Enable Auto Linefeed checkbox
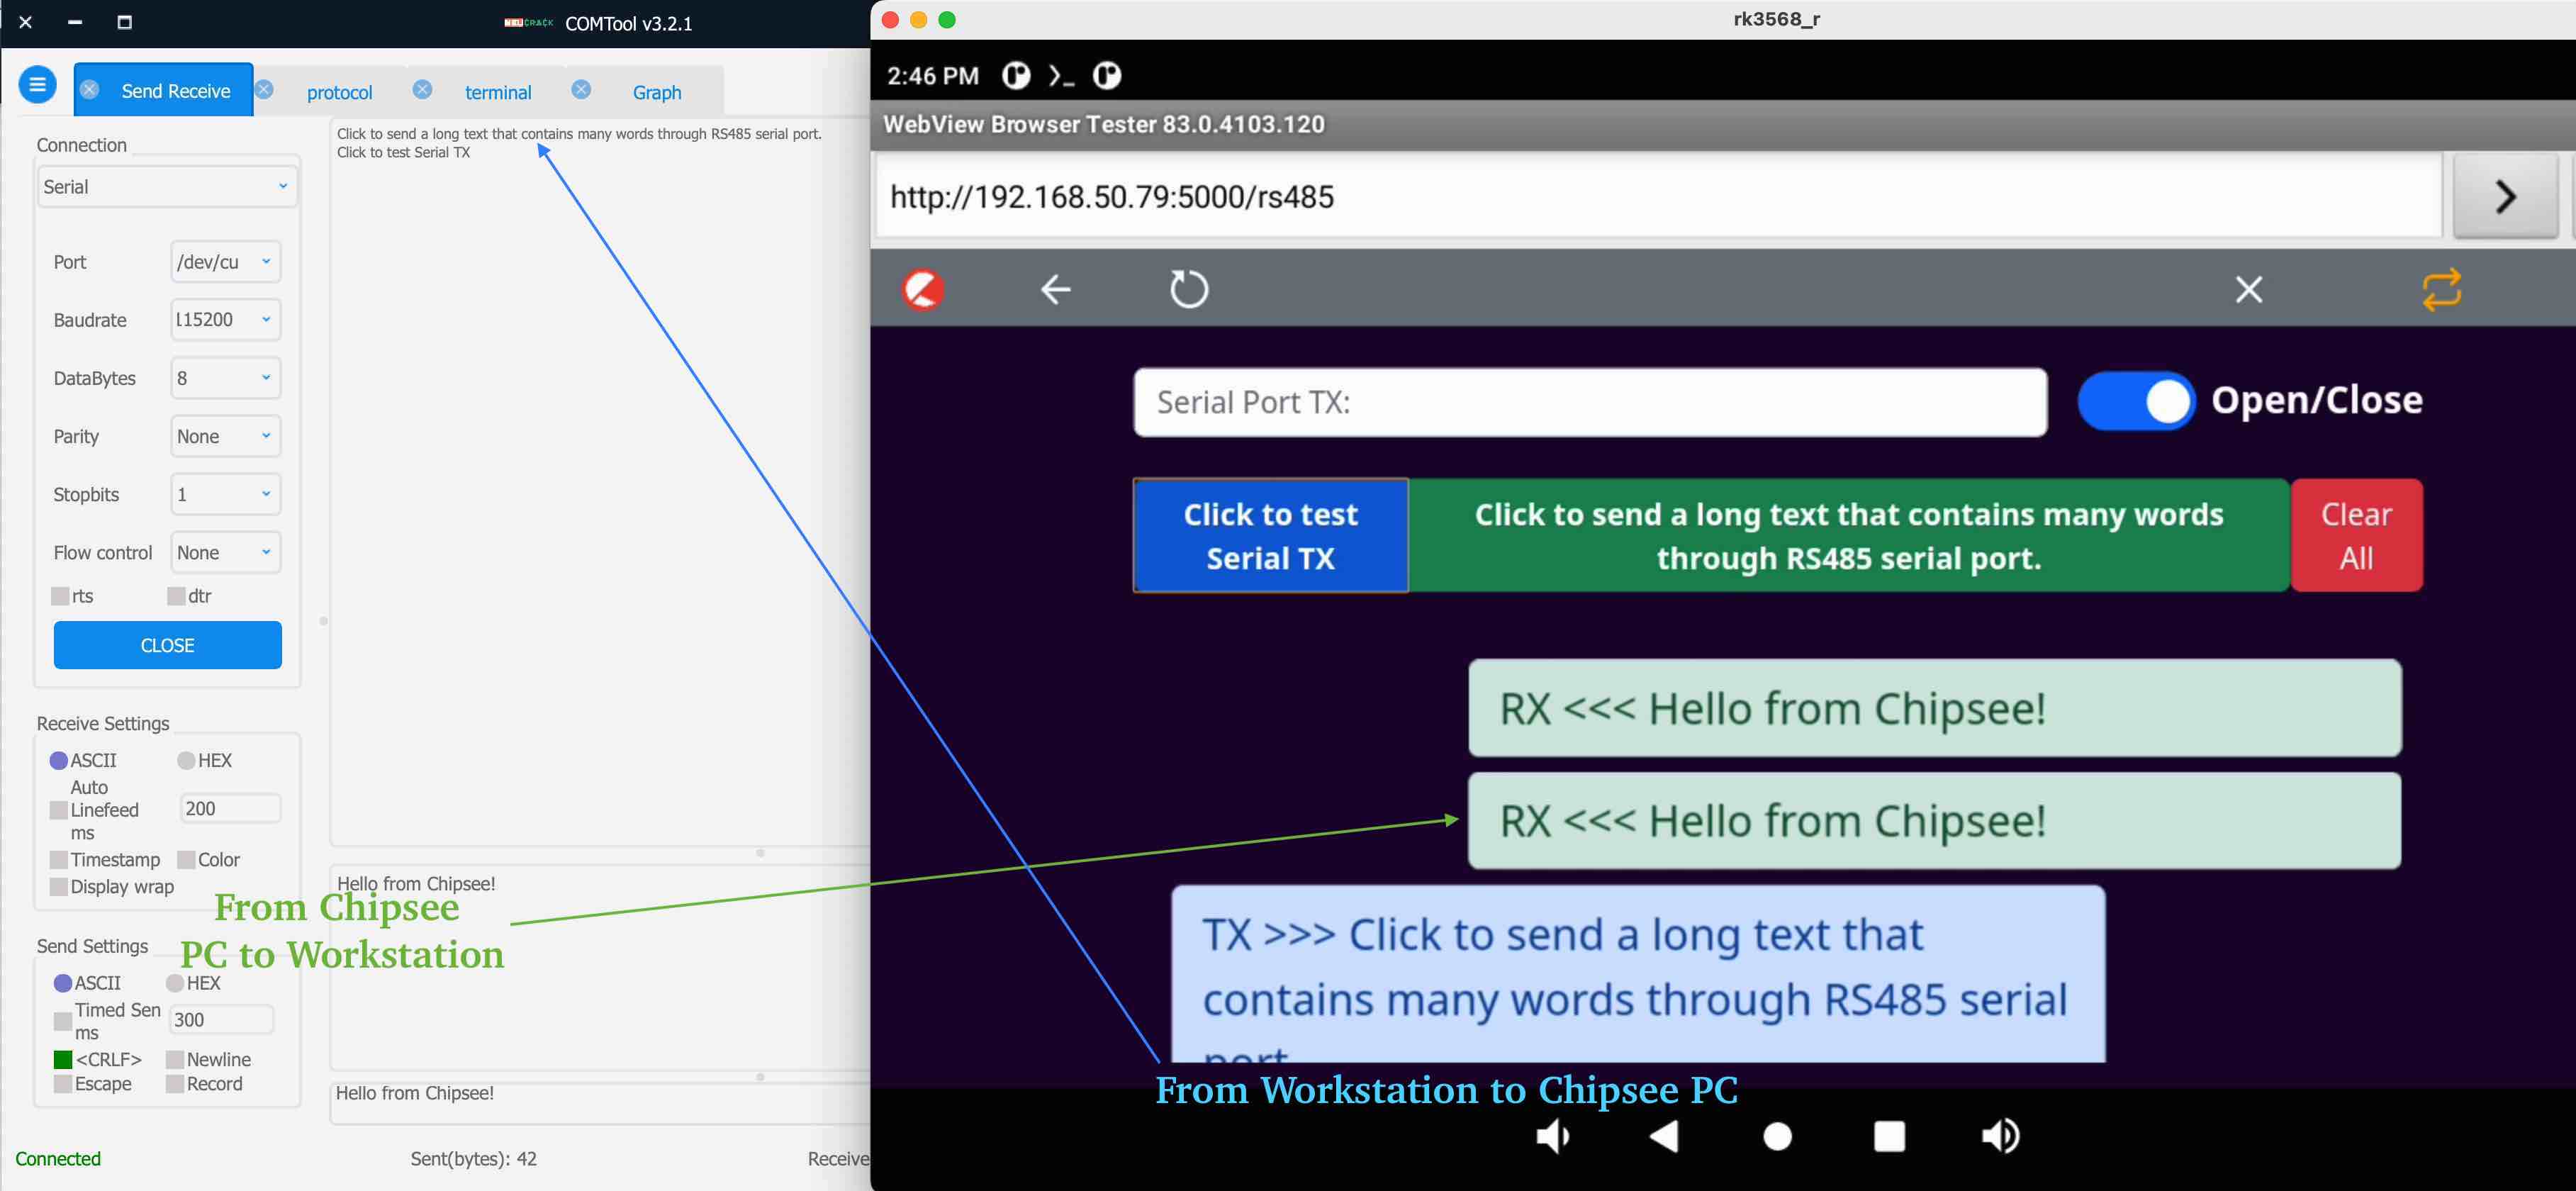 [x=59, y=810]
